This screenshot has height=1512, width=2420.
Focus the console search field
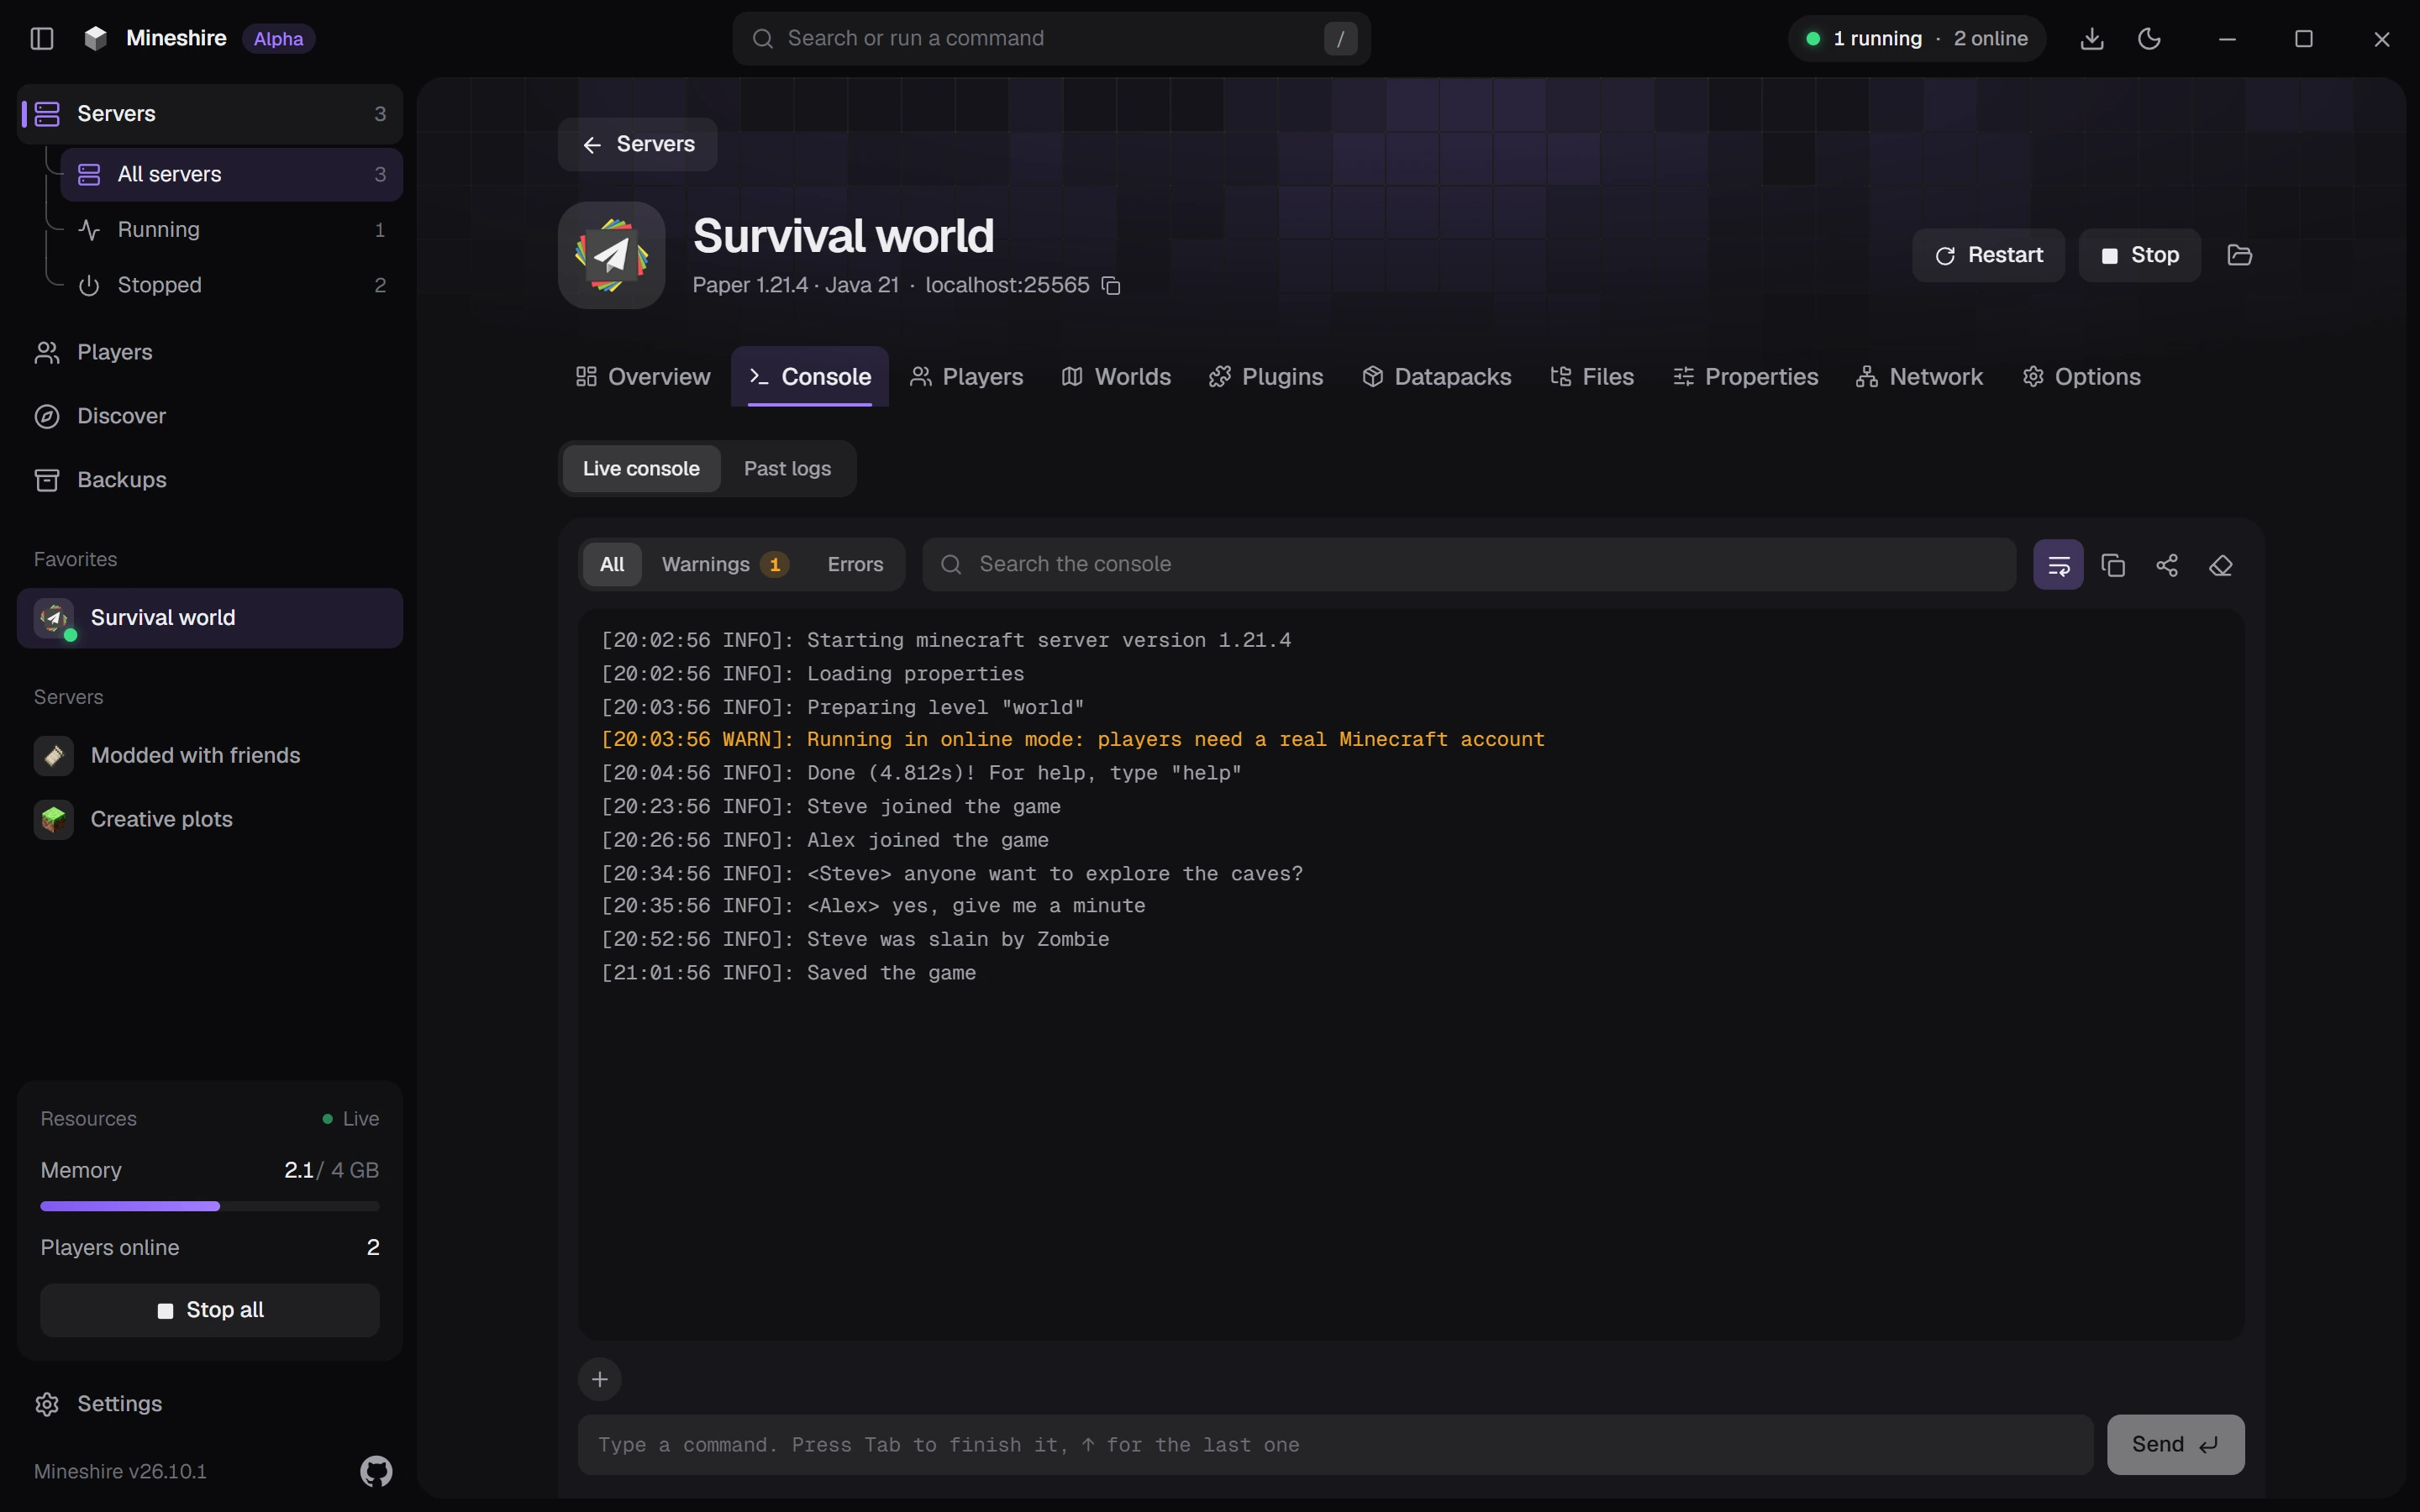point(1469,565)
